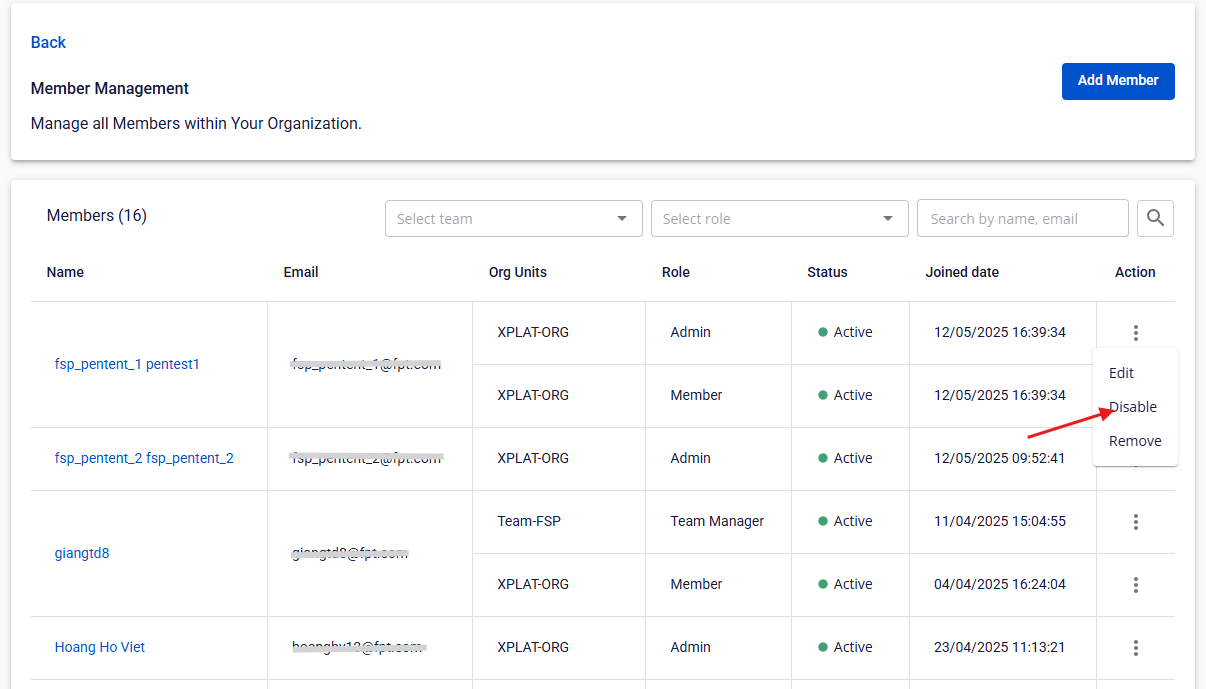Click joined date 12/05/2025 09:52:41
This screenshot has height=689, width=1206.
click(1000, 458)
